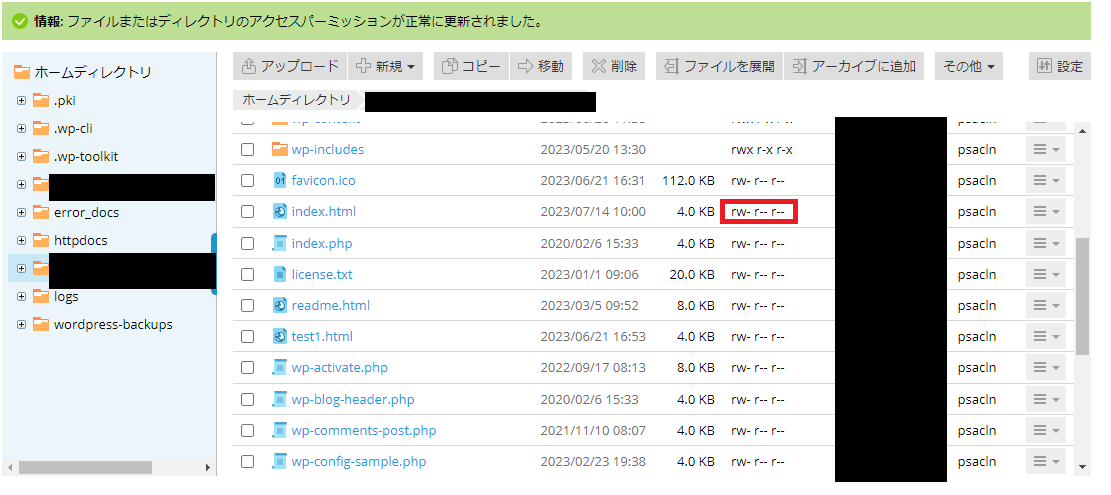Click the 移動 move button

pos(541,66)
